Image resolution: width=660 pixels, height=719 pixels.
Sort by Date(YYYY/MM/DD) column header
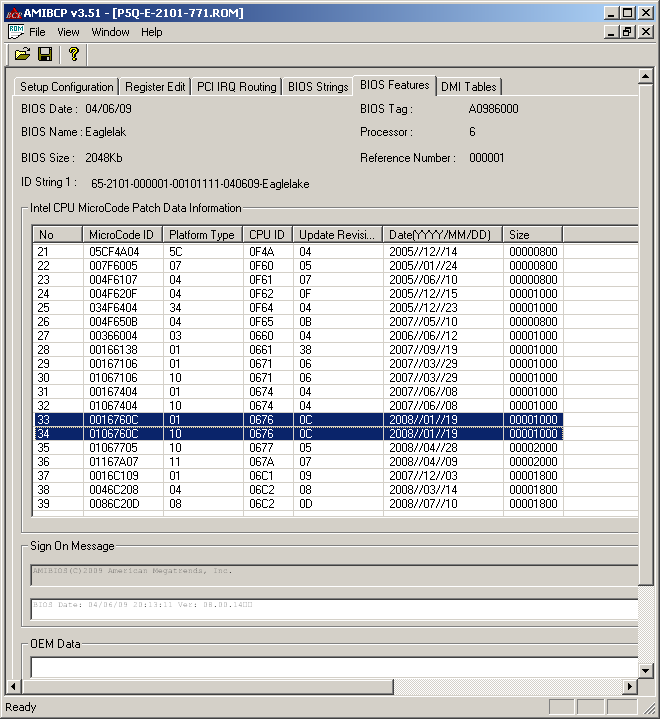tap(443, 234)
